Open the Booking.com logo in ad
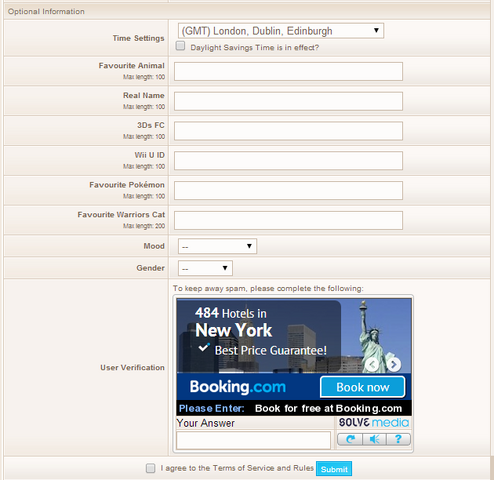The image size is (494, 480). point(238,387)
